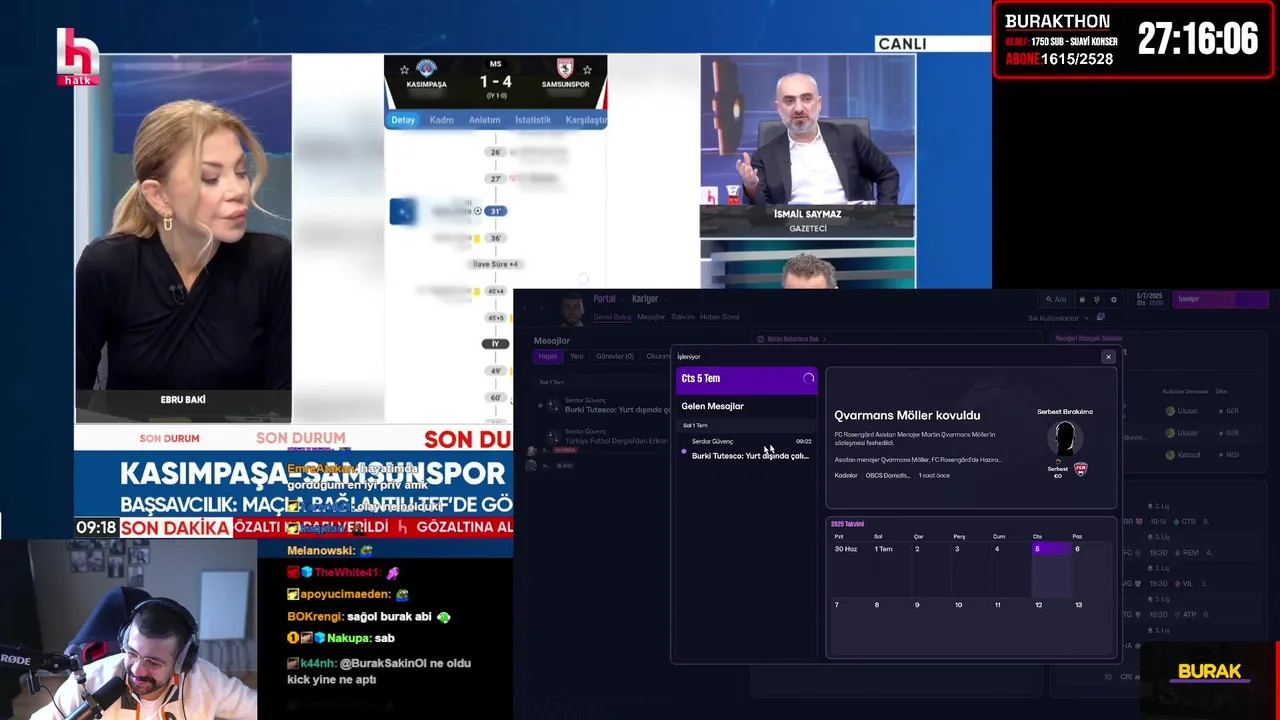Click the 26' minute marker in timeline
1280x720 pixels.
(495, 152)
